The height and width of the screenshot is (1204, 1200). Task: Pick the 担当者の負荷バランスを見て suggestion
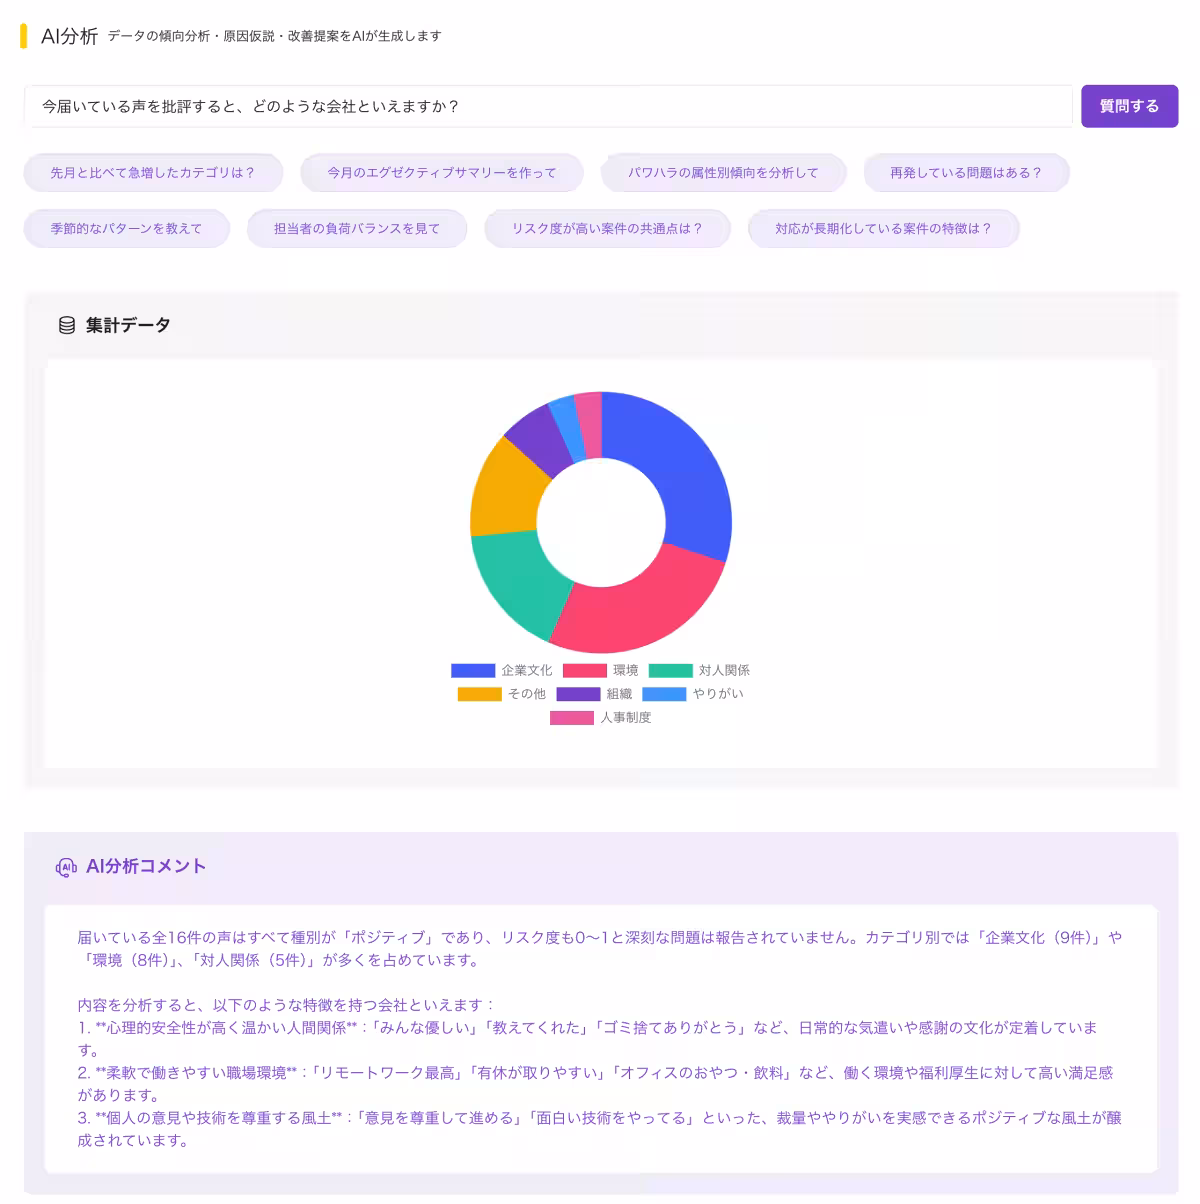pos(357,229)
